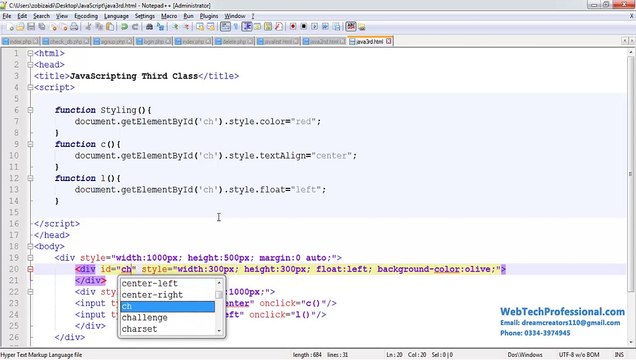
Task: Save the document with the floppy icon
Action: pos(31,27)
